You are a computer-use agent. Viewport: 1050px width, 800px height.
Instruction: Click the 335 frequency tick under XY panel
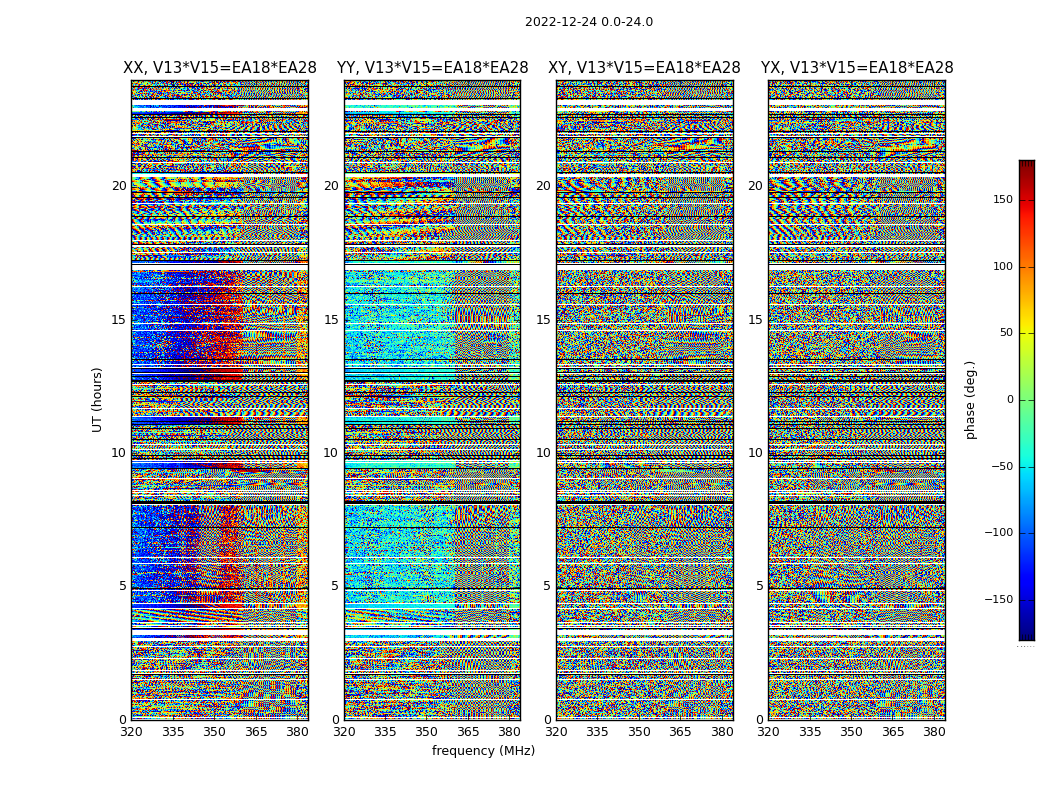coord(597,732)
